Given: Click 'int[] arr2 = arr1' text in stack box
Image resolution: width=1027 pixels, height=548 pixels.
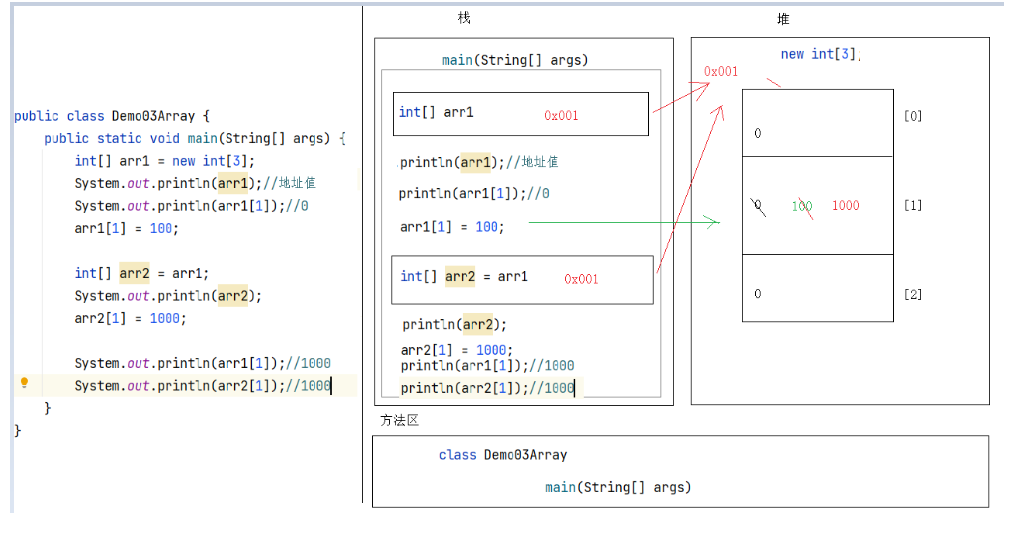Looking at the screenshot, I should pos(464,276).
